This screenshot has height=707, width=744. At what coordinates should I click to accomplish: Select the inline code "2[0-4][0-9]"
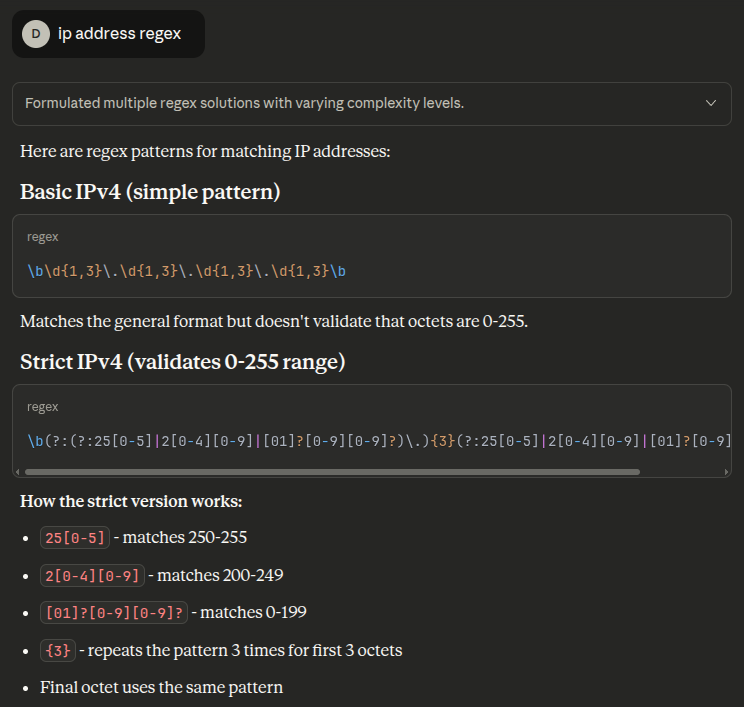tap(92, 575)
